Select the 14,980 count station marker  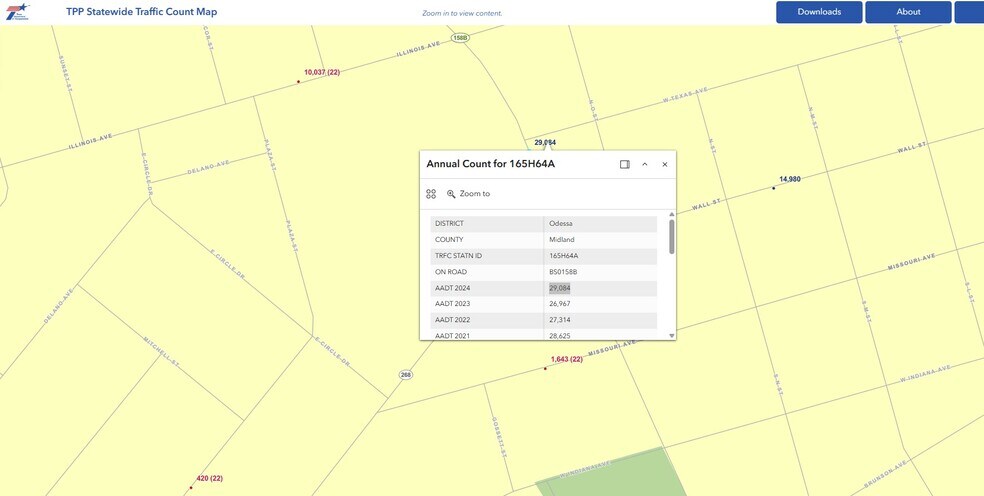point(773,188)
